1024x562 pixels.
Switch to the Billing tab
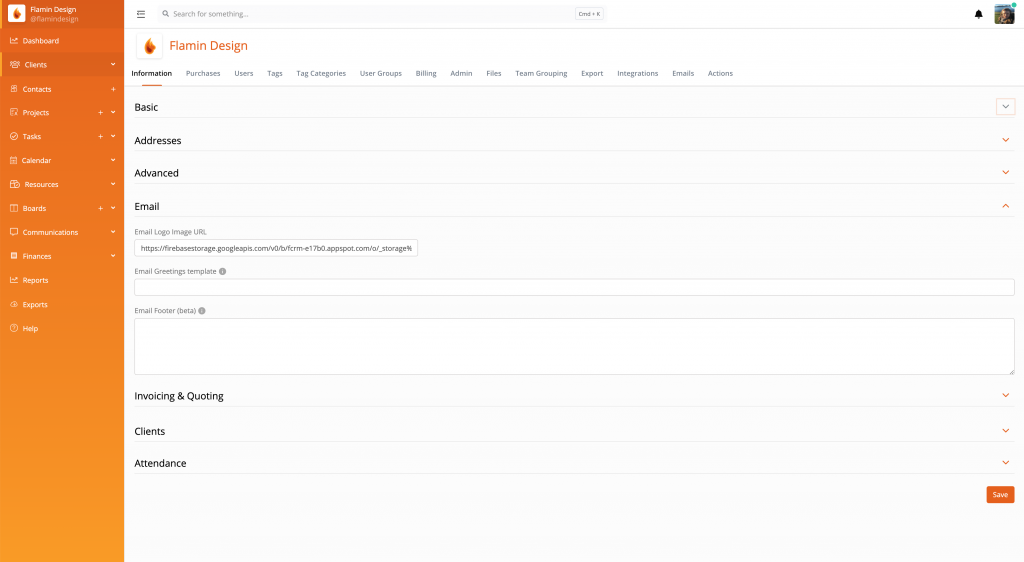[x=426, y=73]
